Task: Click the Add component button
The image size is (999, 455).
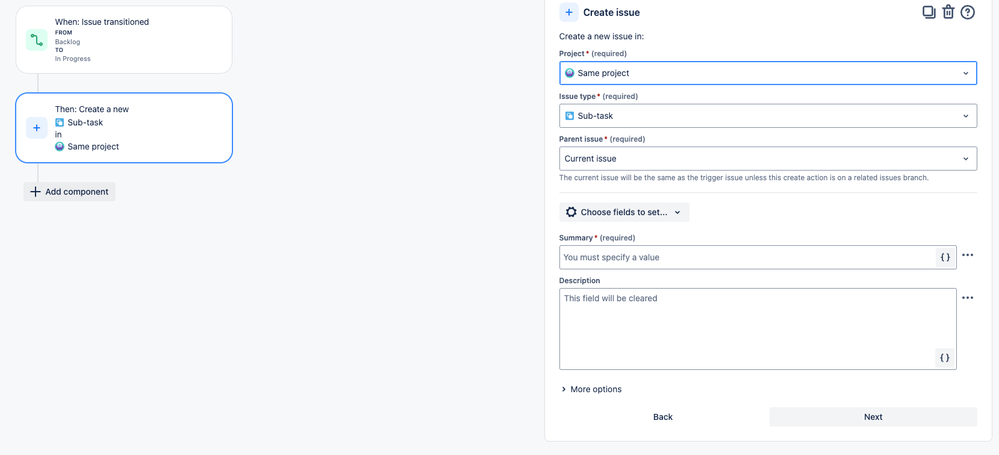Action: [69, 192]
